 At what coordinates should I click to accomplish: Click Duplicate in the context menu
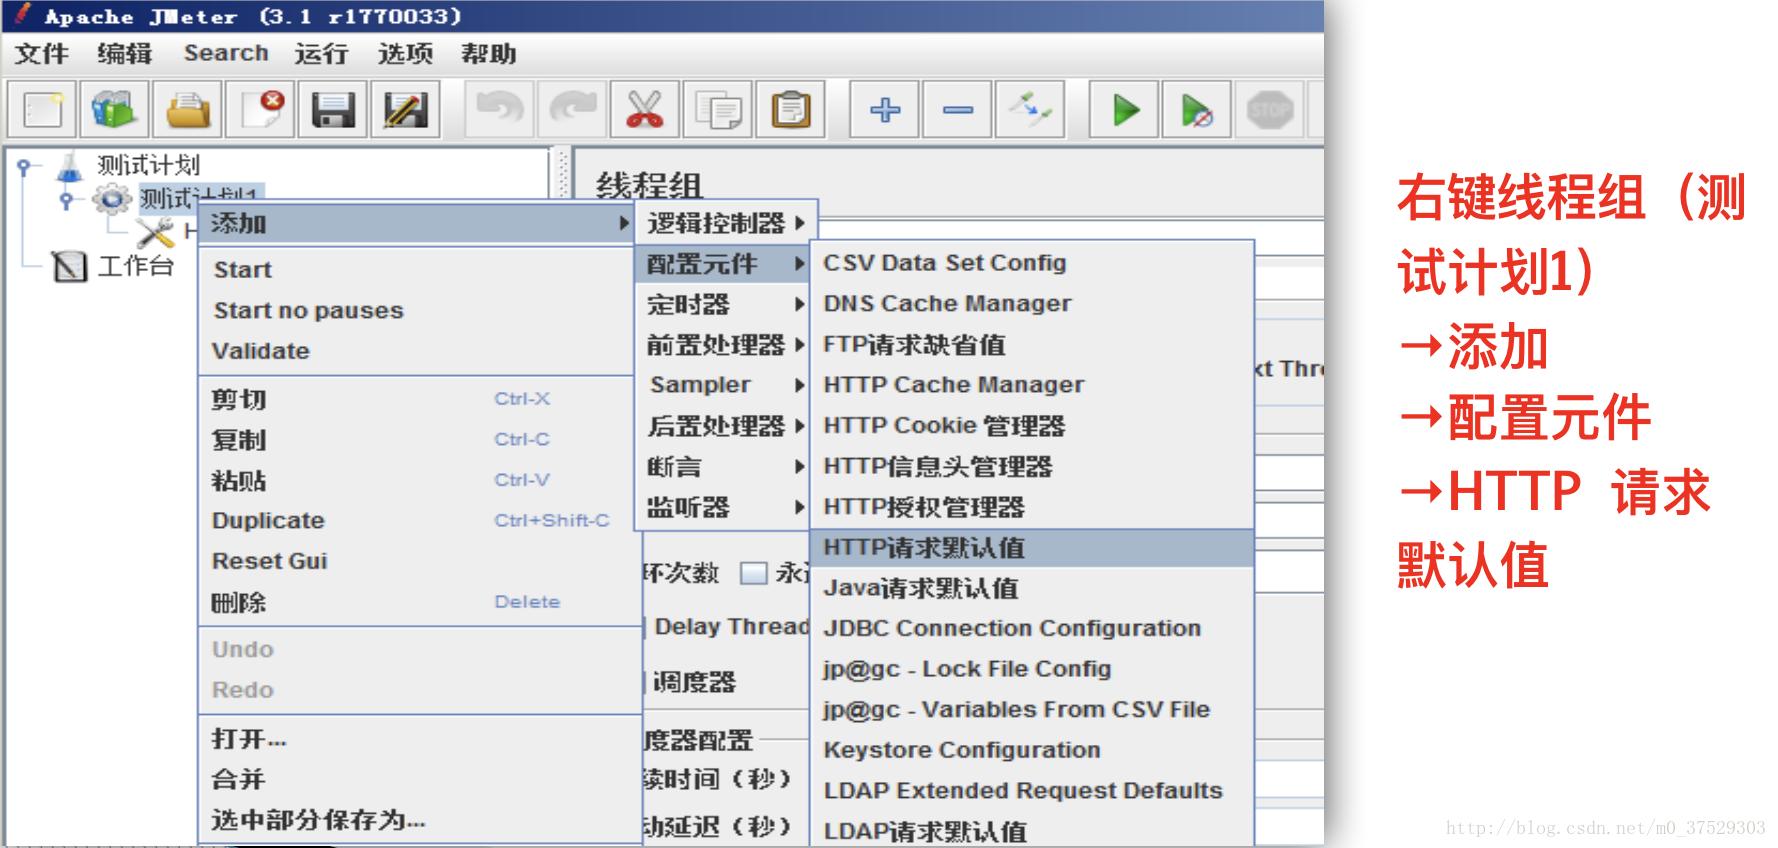[x=417, y=521]
